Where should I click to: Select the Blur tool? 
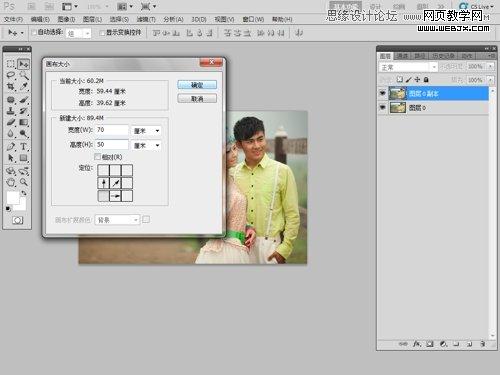pyautogui.click(x=11, y=133)
